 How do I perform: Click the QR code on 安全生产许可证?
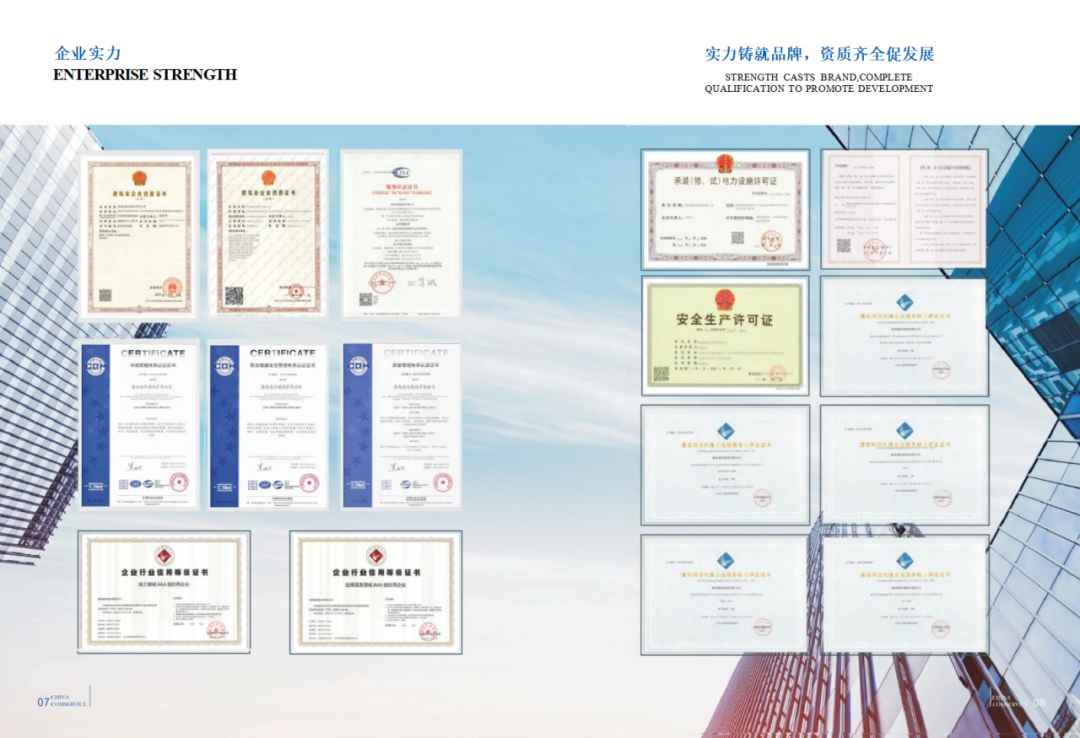coord(661,374)
